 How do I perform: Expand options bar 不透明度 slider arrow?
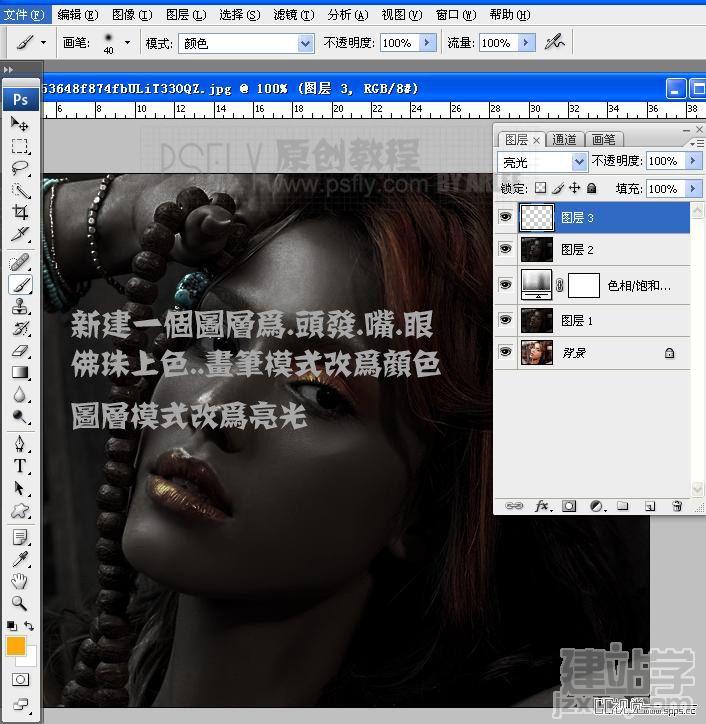tap(427, 43)
